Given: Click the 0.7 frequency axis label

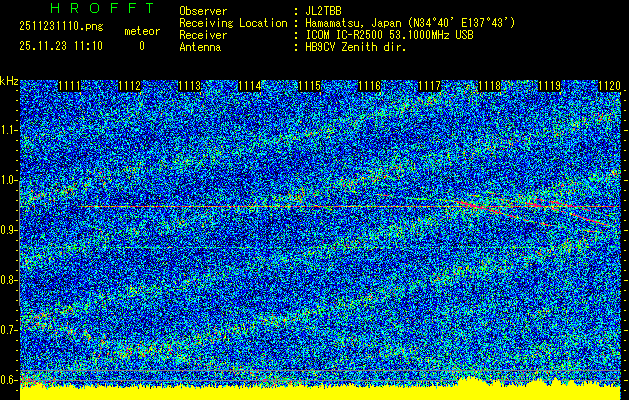Looking at the screenshot, I should (x=9, y=330).
